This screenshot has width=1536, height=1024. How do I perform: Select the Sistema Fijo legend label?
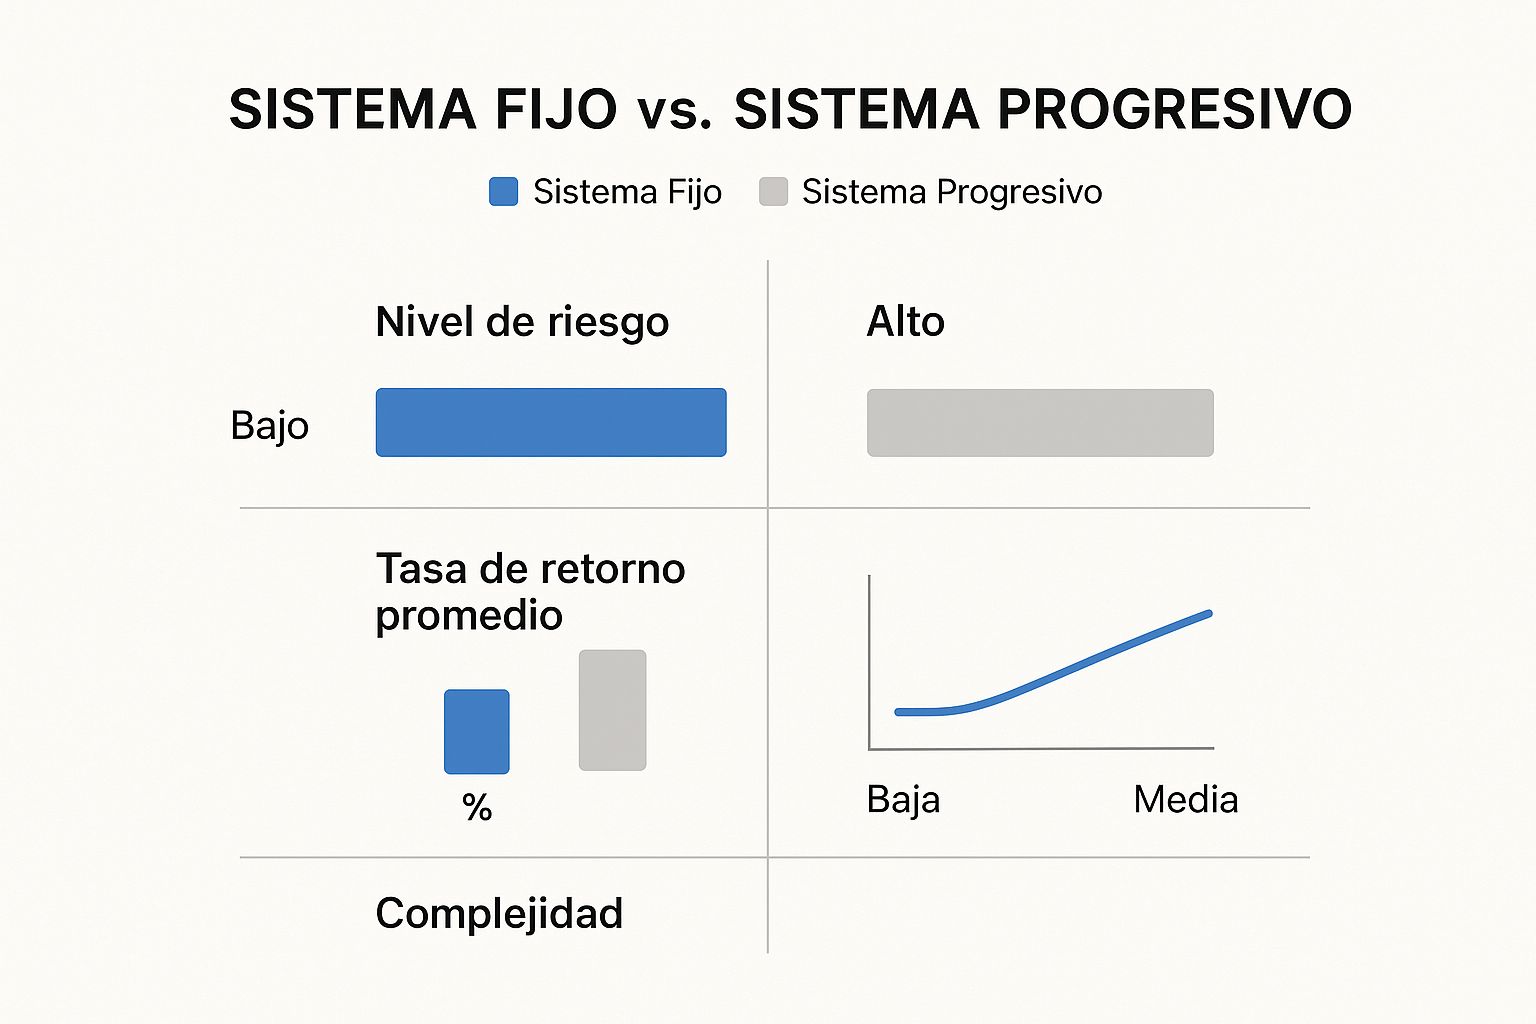[x=627, y=192]
